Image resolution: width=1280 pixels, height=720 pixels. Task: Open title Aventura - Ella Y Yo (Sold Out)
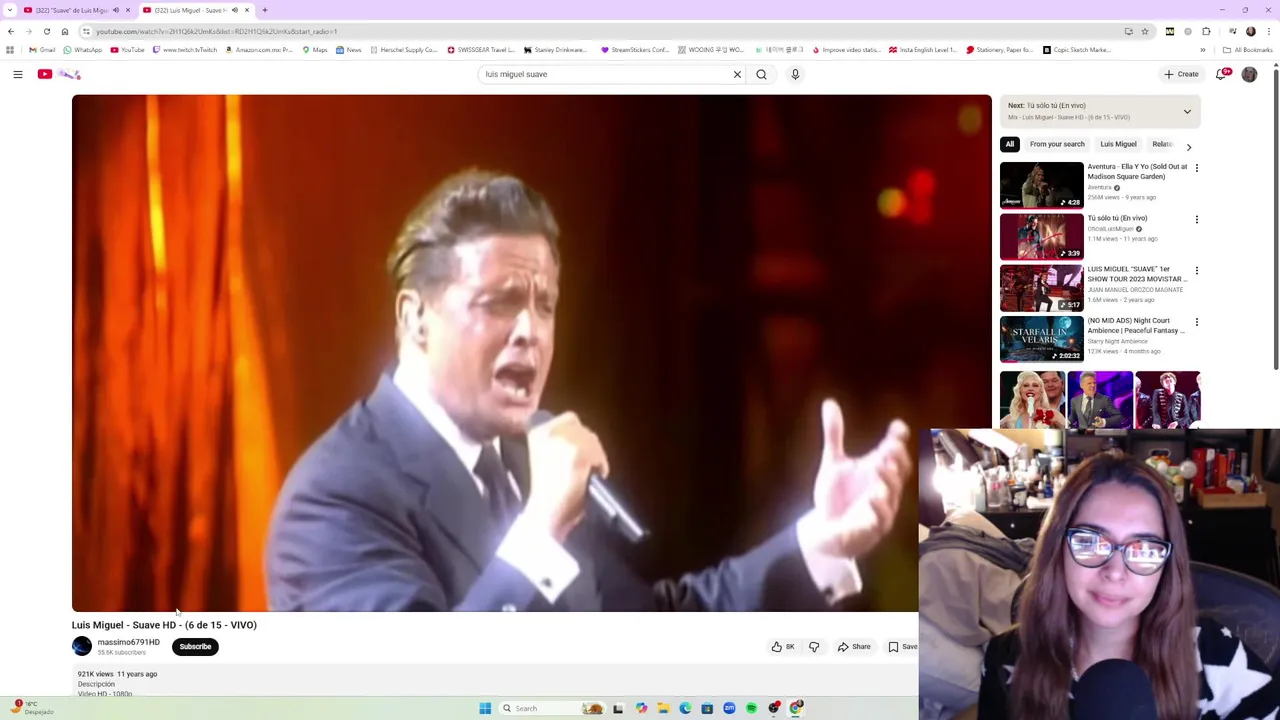[x=1137, y=172]
